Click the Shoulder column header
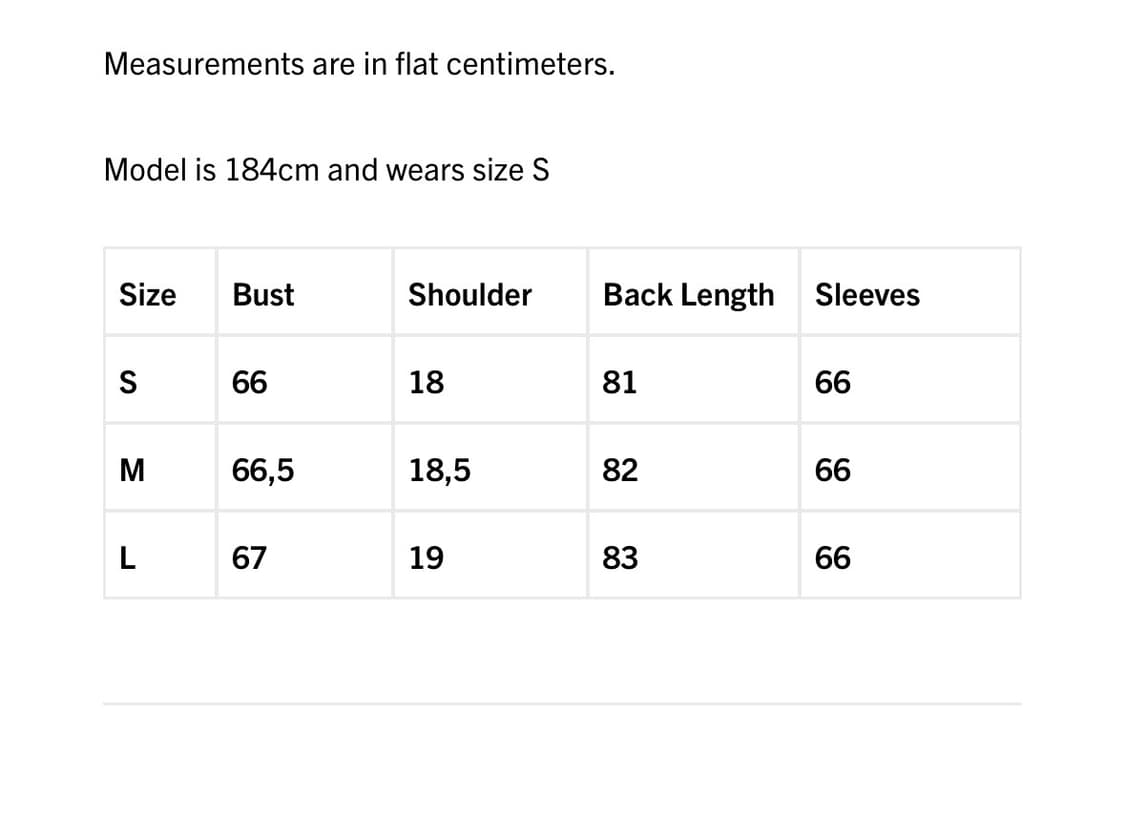 tap(469, 295)
